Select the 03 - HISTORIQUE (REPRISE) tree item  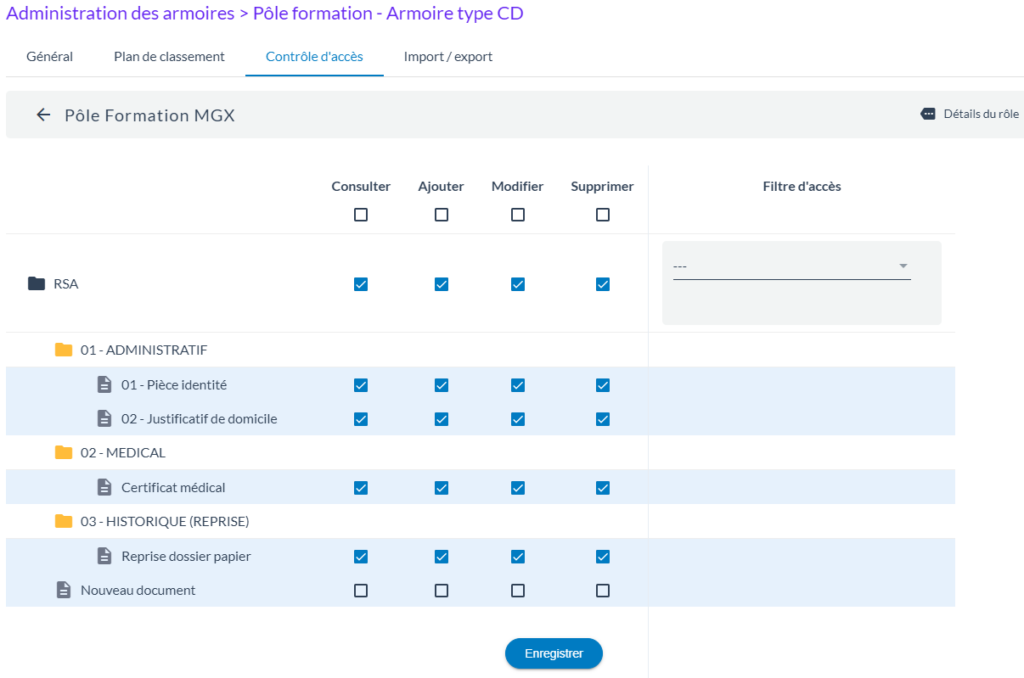pos(164,521)
